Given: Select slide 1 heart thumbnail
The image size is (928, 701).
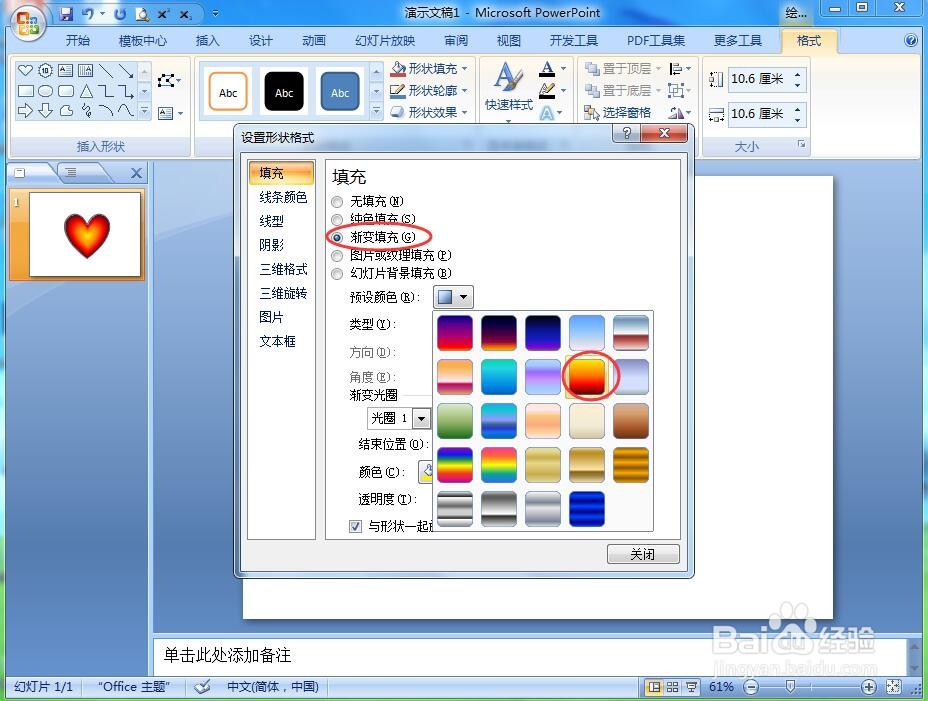Looking at the screenshot, I should 85,234.
